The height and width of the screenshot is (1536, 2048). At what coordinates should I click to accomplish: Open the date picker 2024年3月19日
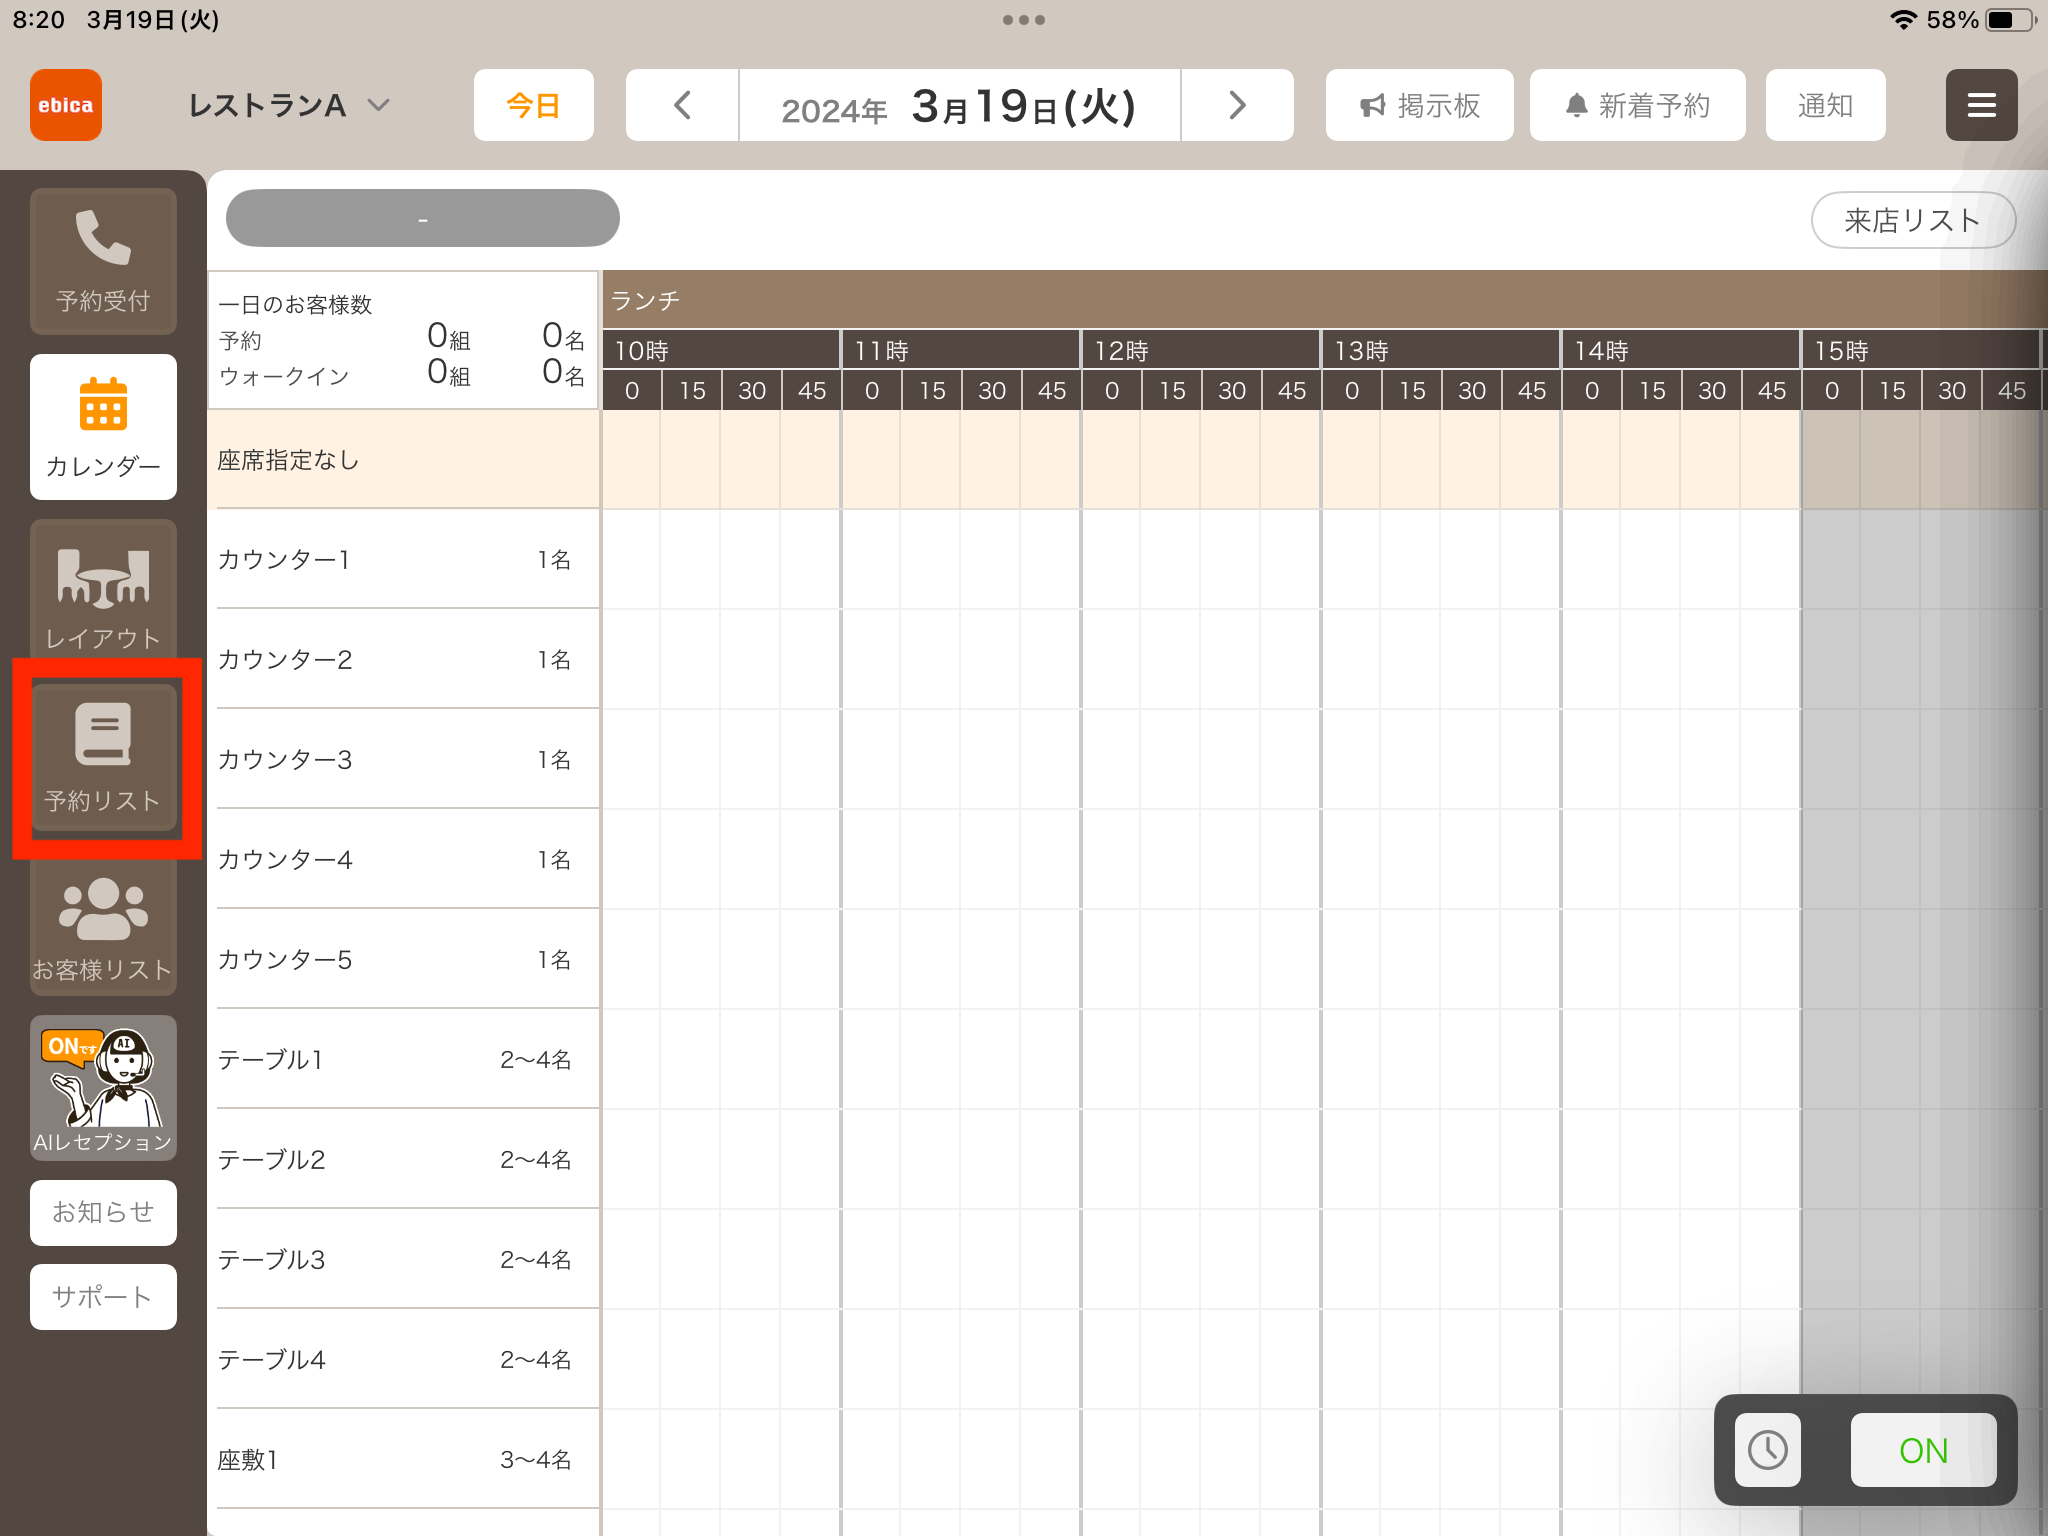pos(959,105)
